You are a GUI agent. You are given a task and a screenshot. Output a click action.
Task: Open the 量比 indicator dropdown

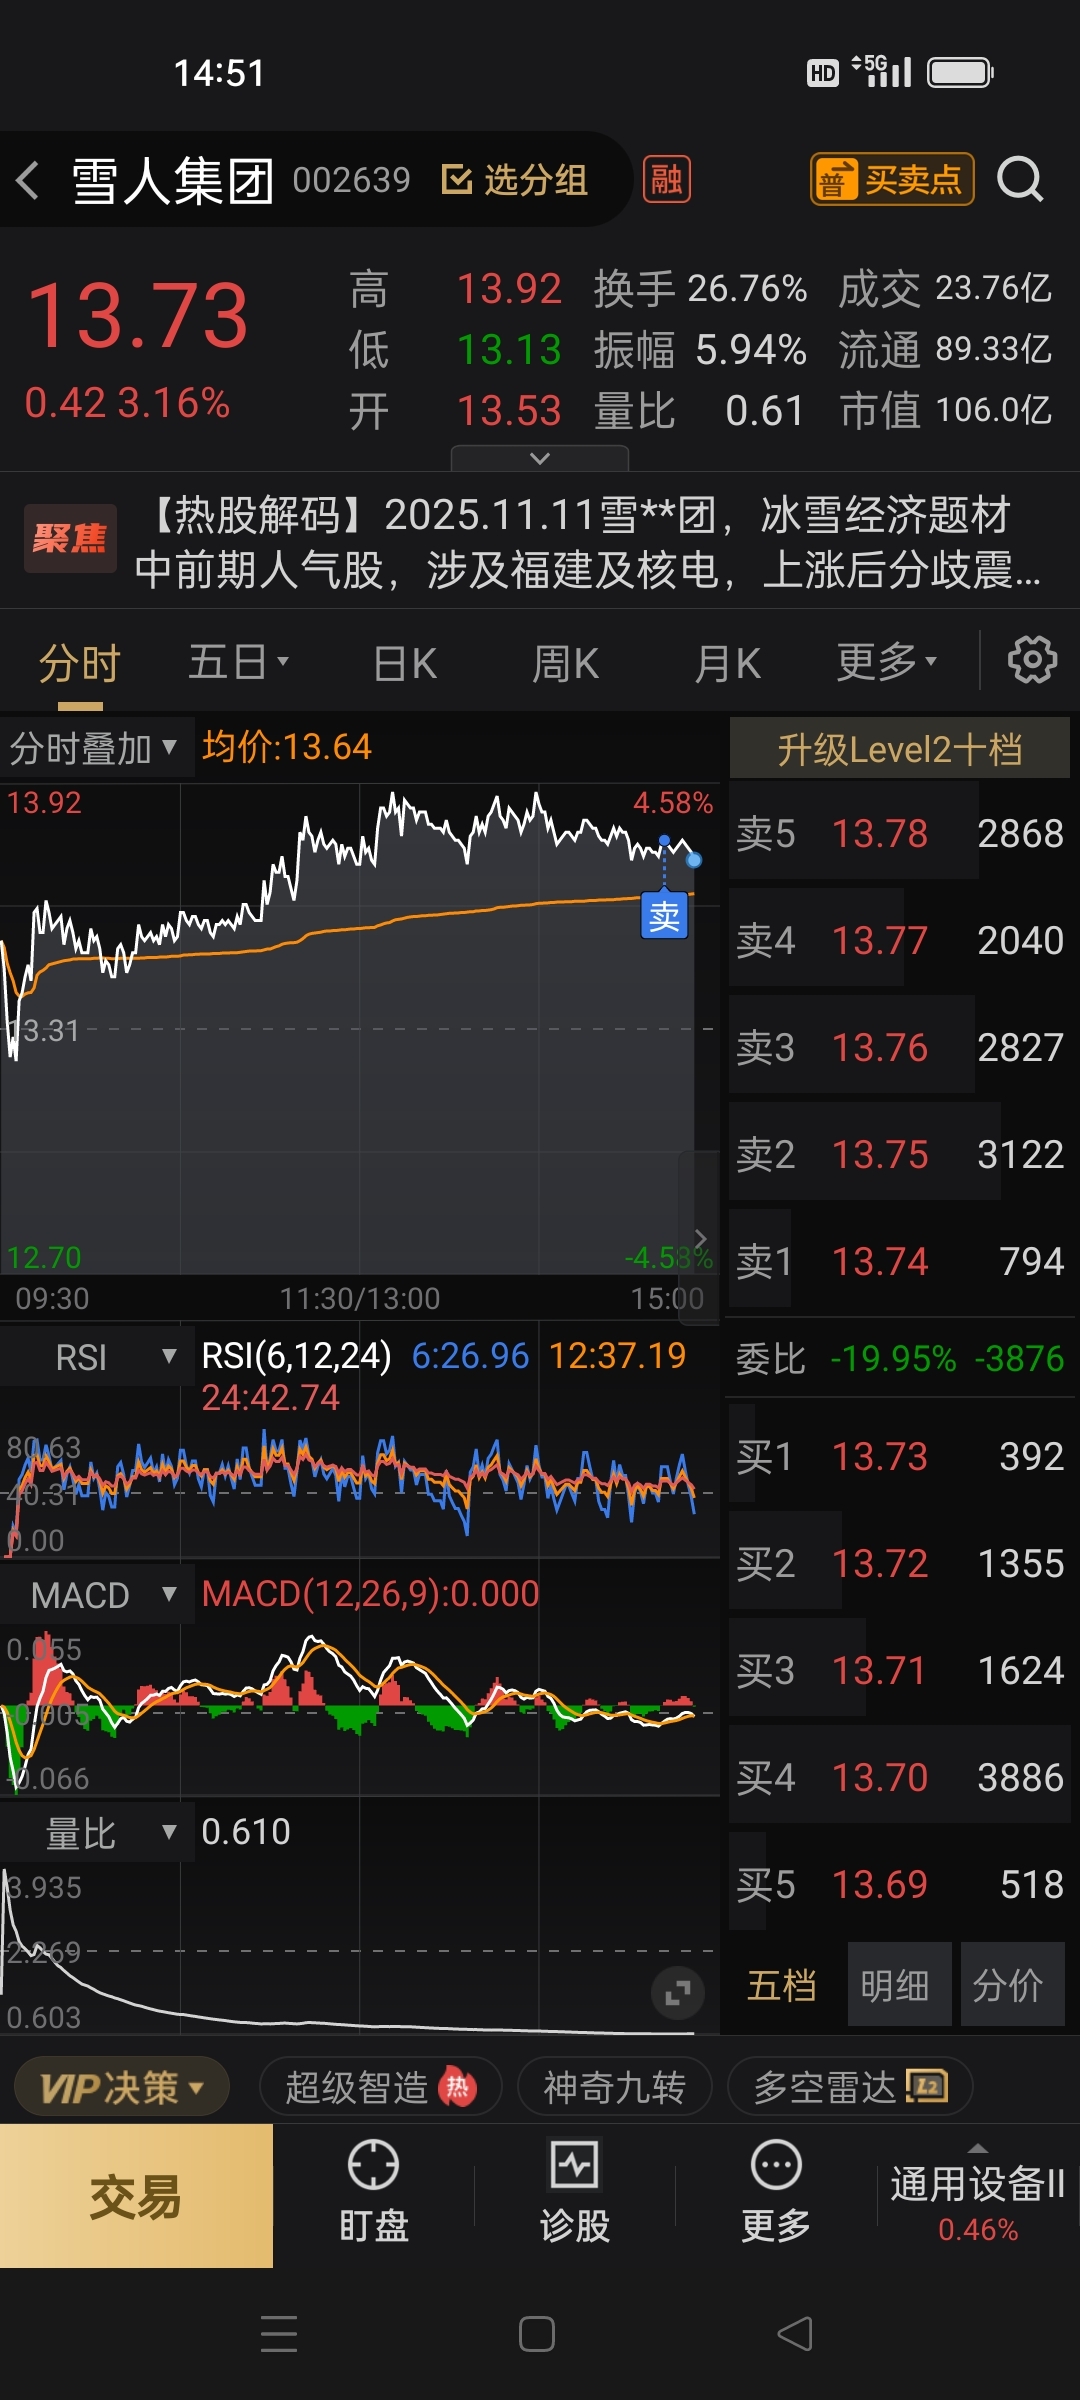[95, 1833]
